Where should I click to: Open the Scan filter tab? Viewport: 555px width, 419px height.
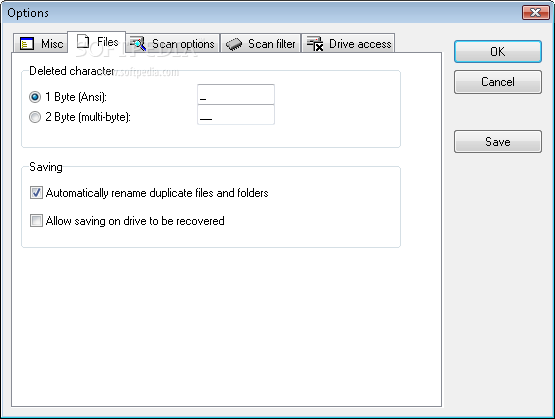point(261,44)
